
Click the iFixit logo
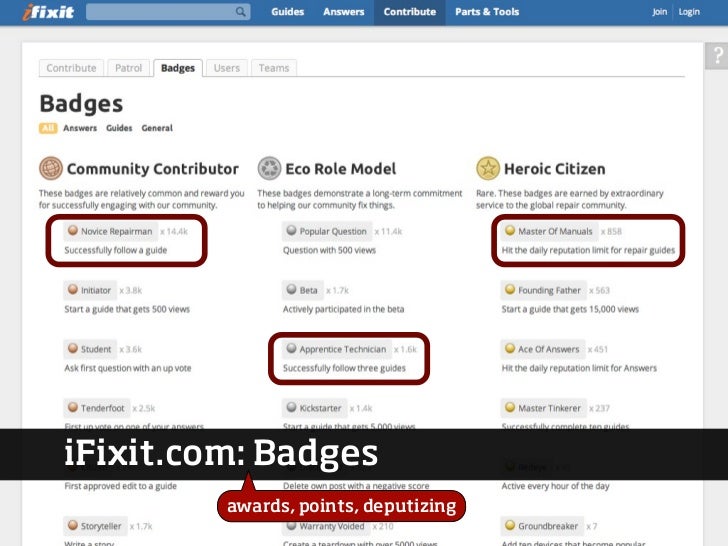coord(48,12)
